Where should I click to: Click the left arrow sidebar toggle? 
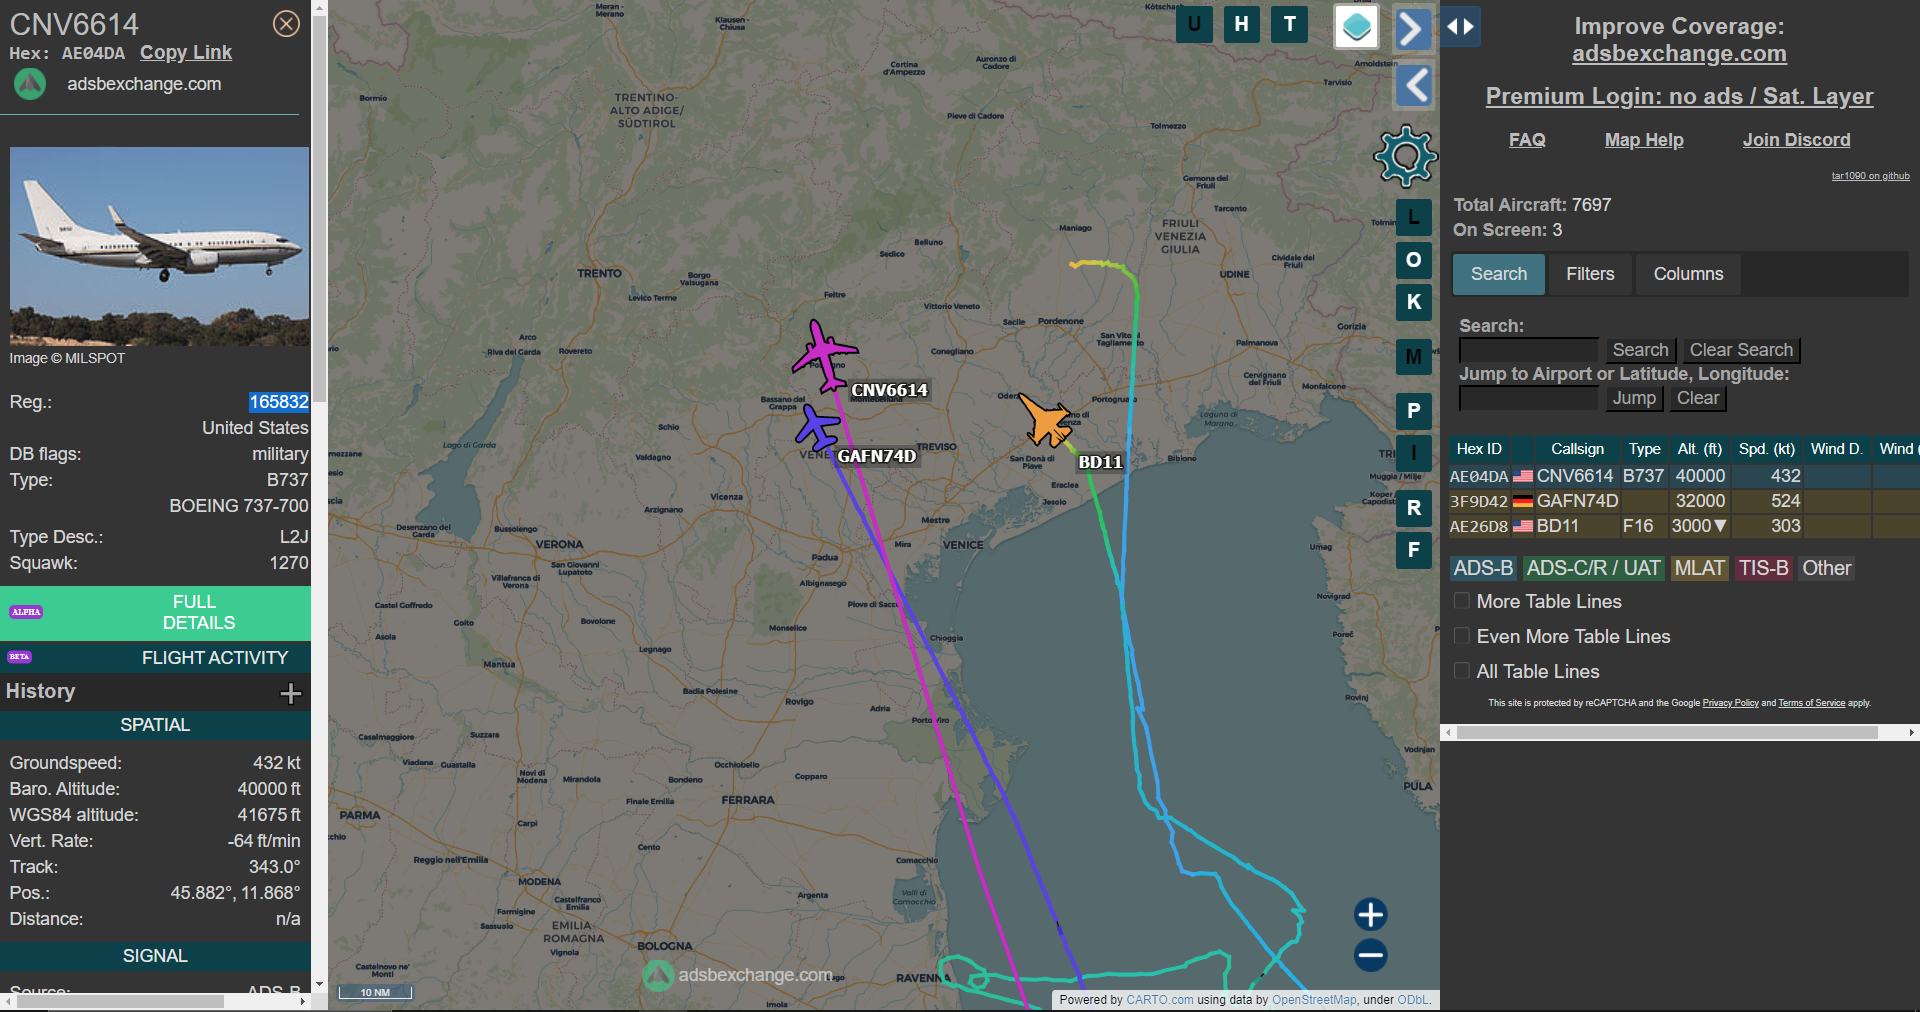click(x=1413, y=86)
